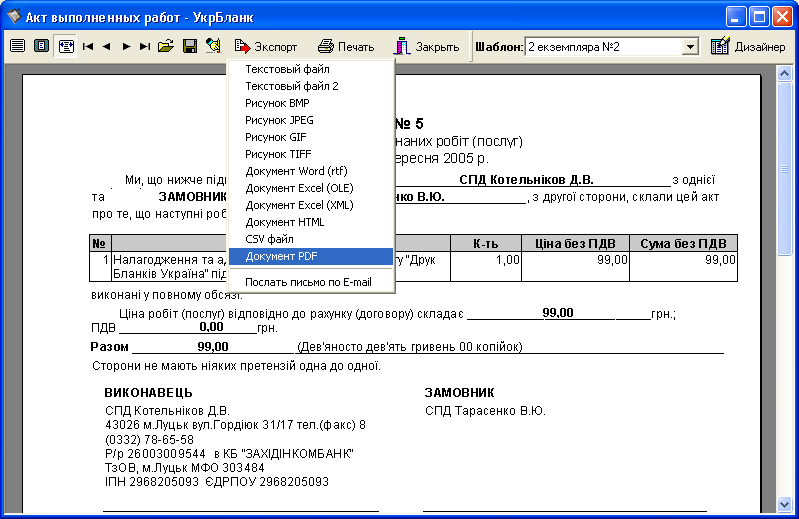
Task: Click the find text icon in toolbar
Action: click(212, 46)
